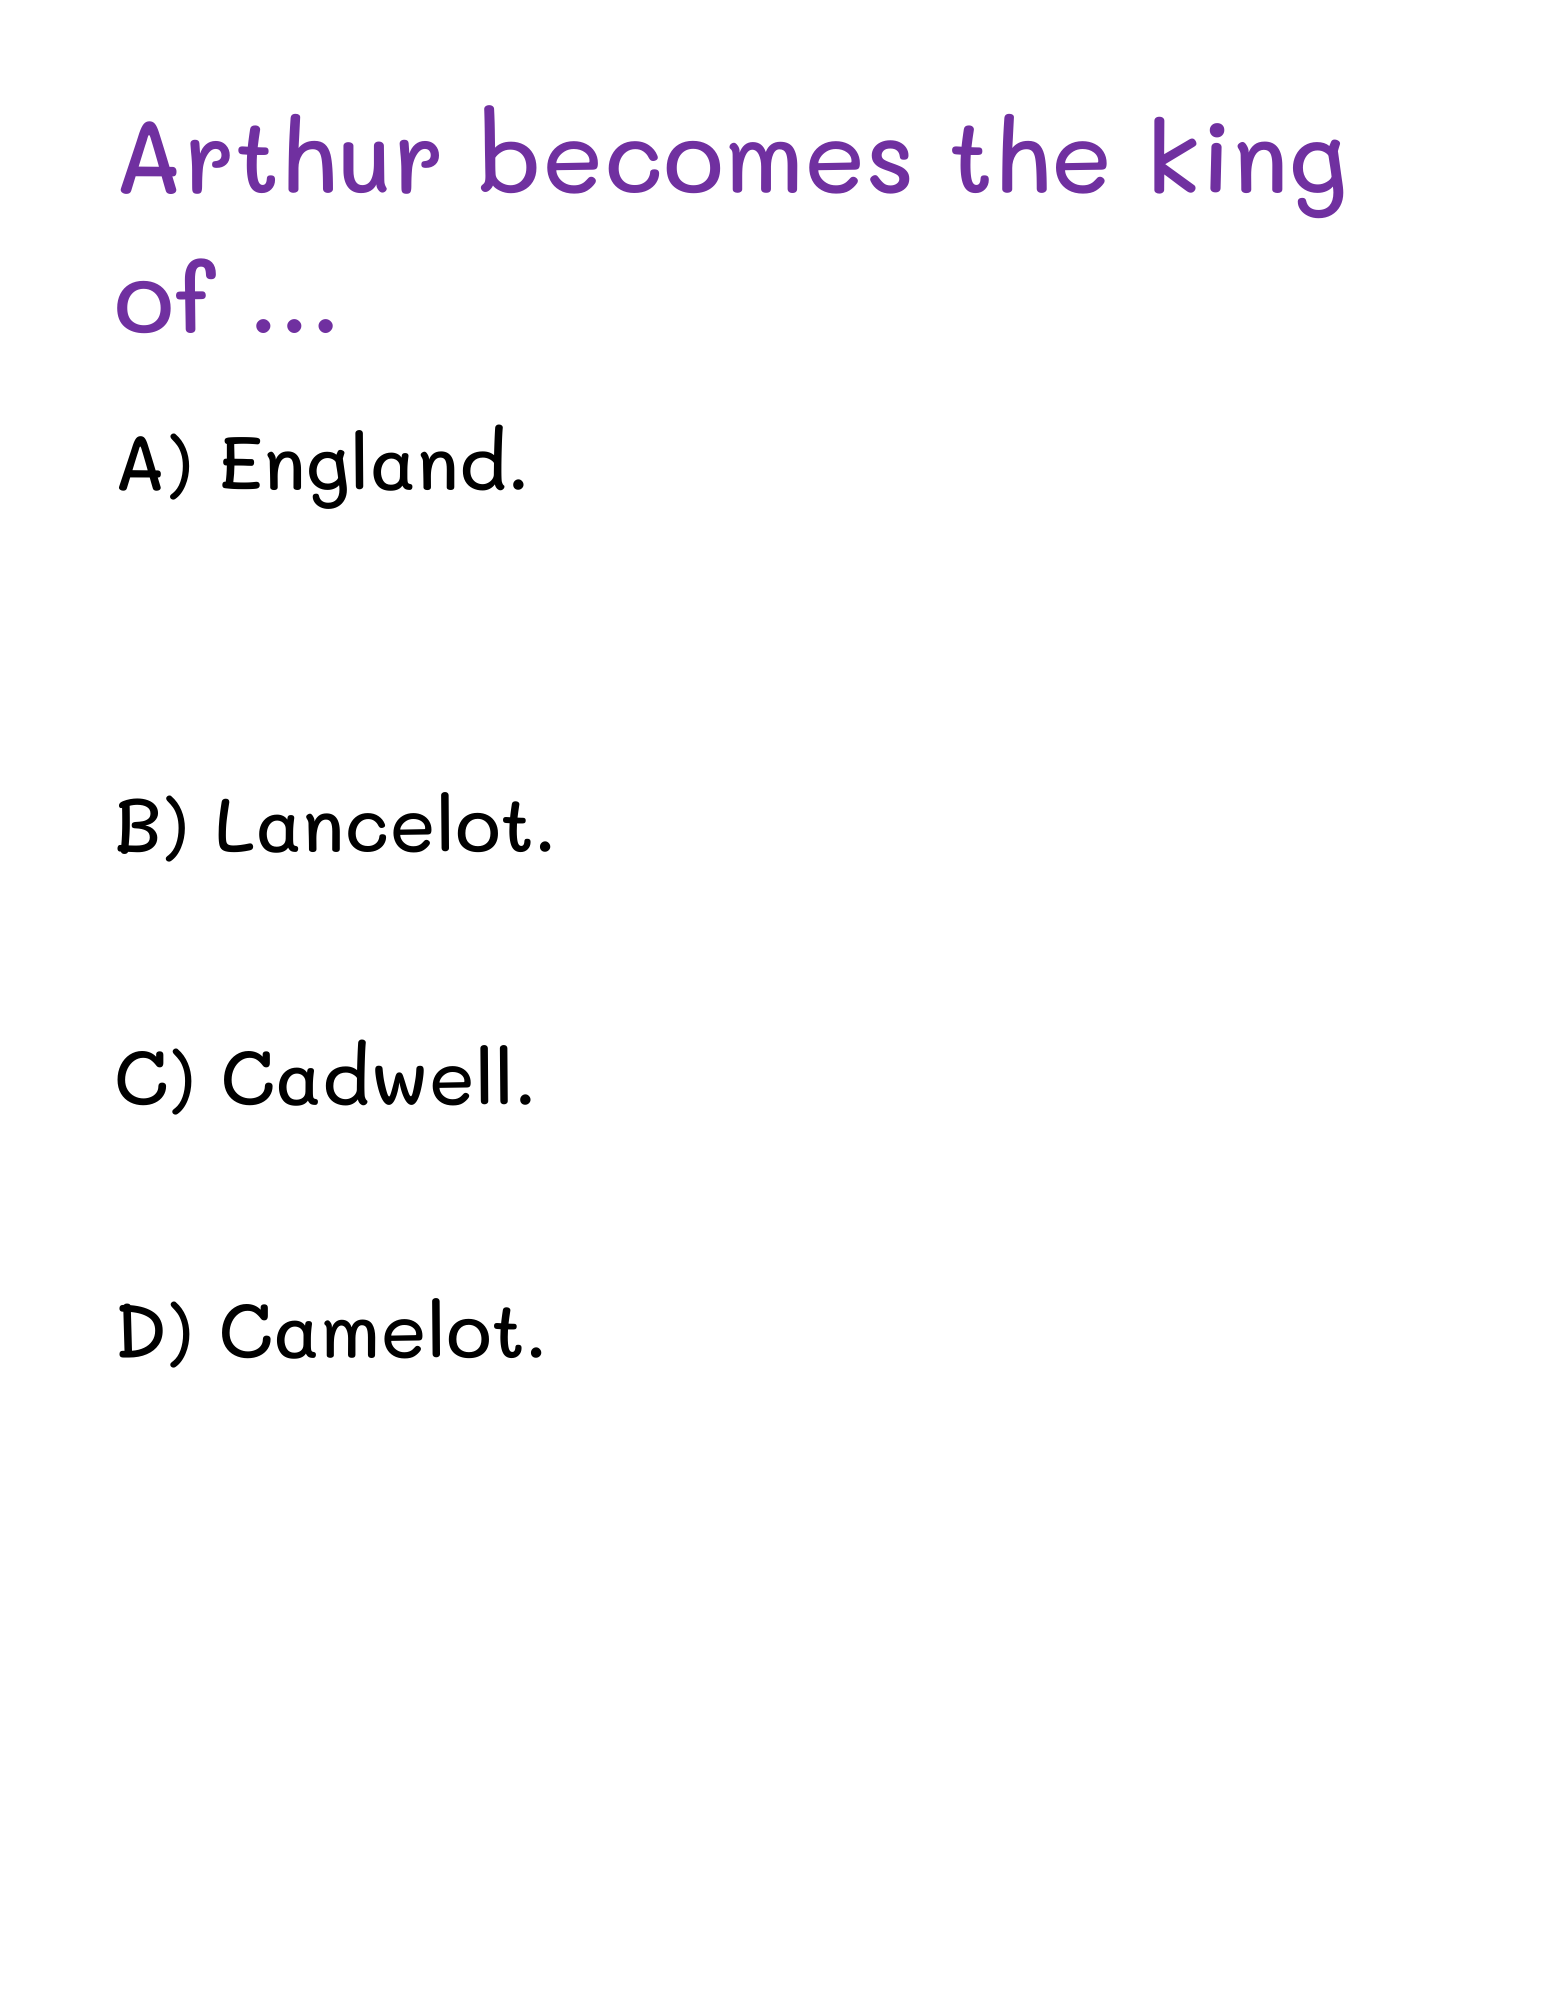Click the period after "Camelot"
The image size is (1545, 2000).
537,1355
